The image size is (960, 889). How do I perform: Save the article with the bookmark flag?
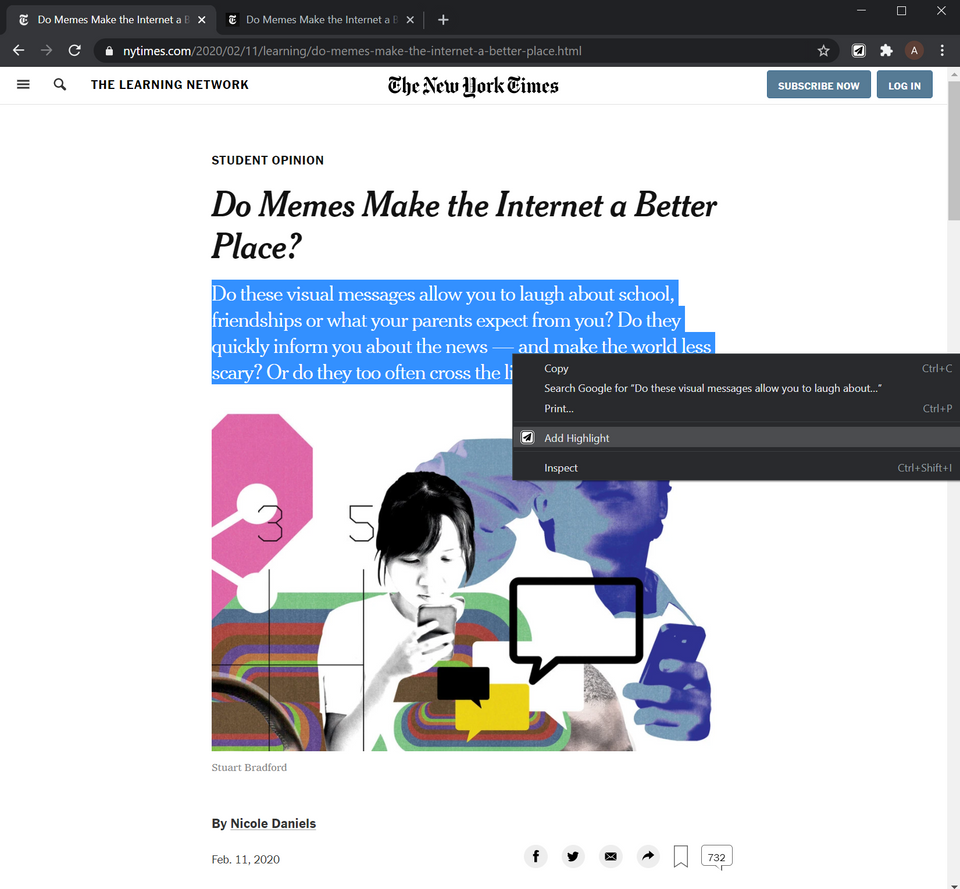pos(681,856)
